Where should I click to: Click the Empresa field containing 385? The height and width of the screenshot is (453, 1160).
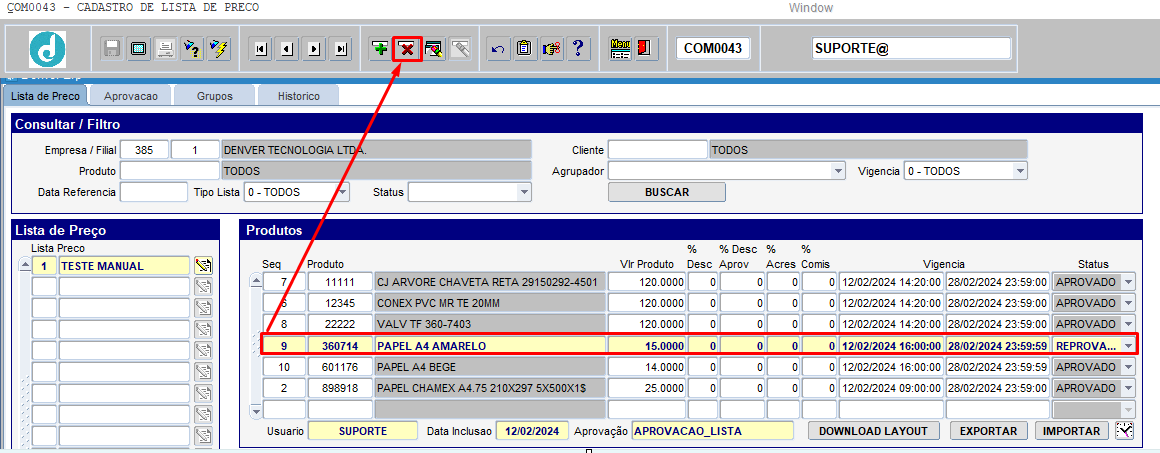coord(144,150)
